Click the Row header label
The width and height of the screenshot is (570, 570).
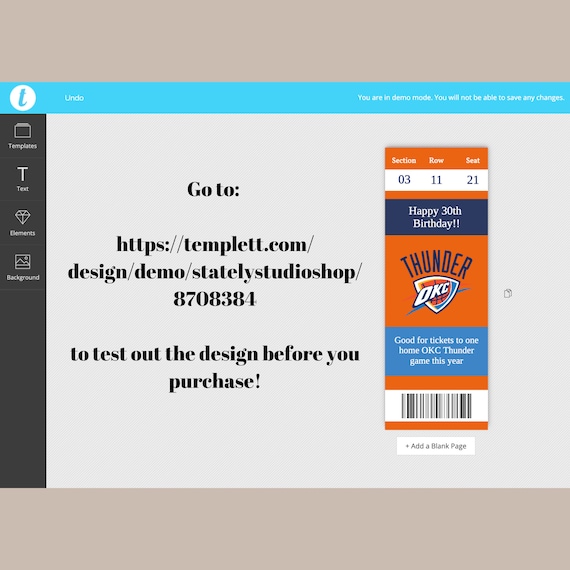coord(436,160)
